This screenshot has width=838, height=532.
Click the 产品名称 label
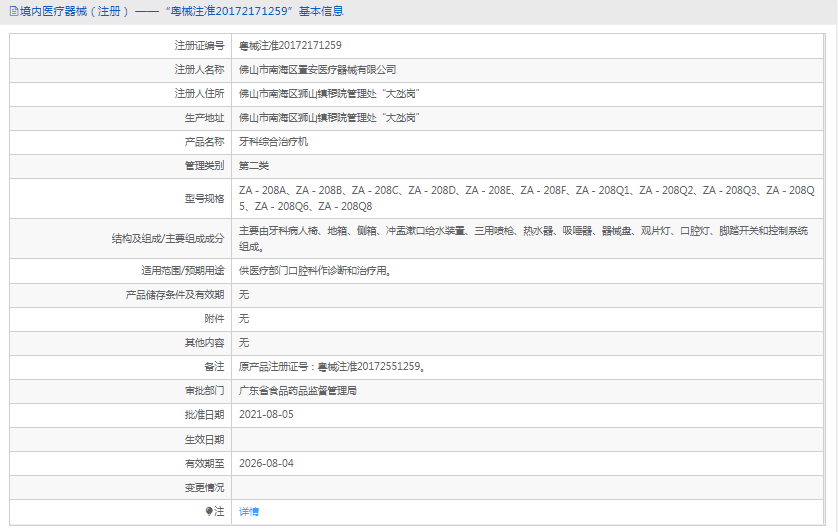pos(205,142)
